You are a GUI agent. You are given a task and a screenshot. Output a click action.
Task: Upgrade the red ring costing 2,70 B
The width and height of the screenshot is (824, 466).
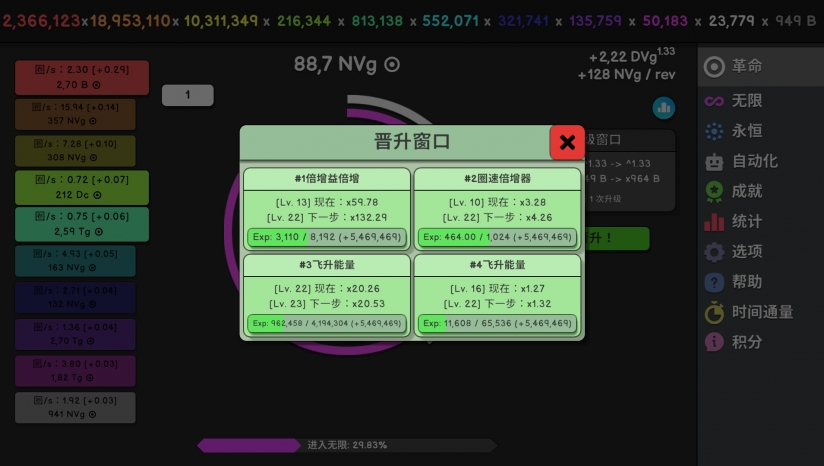82,77
